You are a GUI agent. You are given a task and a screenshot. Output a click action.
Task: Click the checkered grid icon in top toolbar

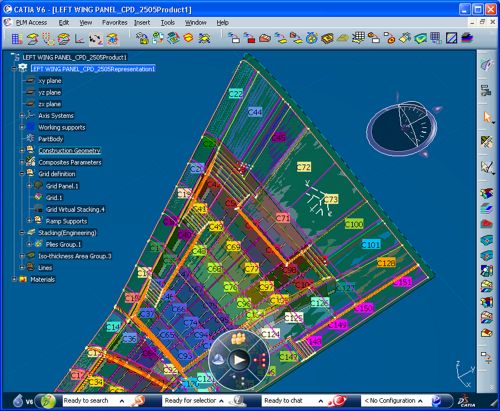[x=359, y=38]
